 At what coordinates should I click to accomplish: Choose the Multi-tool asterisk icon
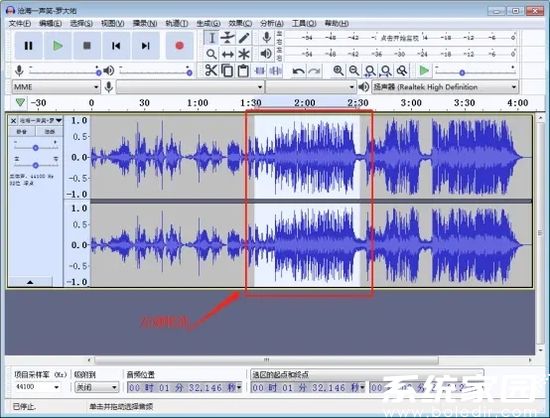(x=244, y=54)
